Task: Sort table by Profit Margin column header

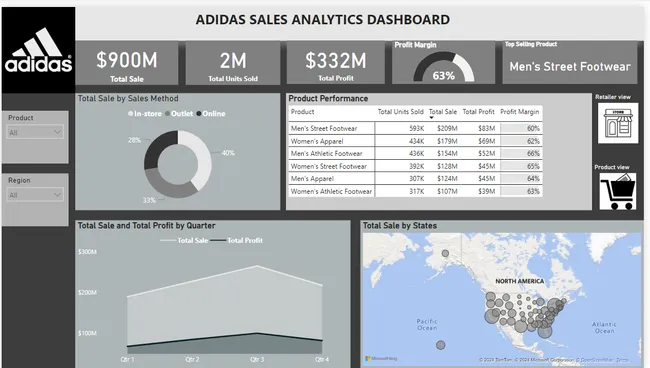Action: coord(519,112)
